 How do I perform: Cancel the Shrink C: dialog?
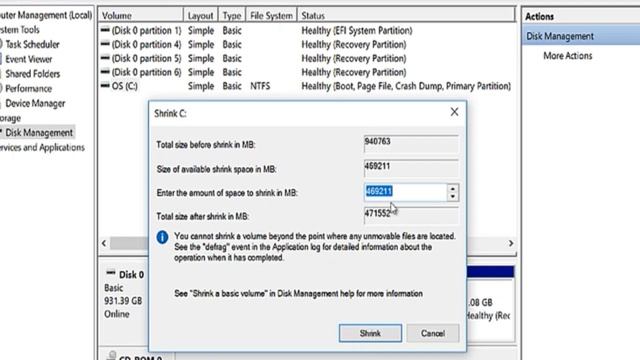(x=433, y=333)
